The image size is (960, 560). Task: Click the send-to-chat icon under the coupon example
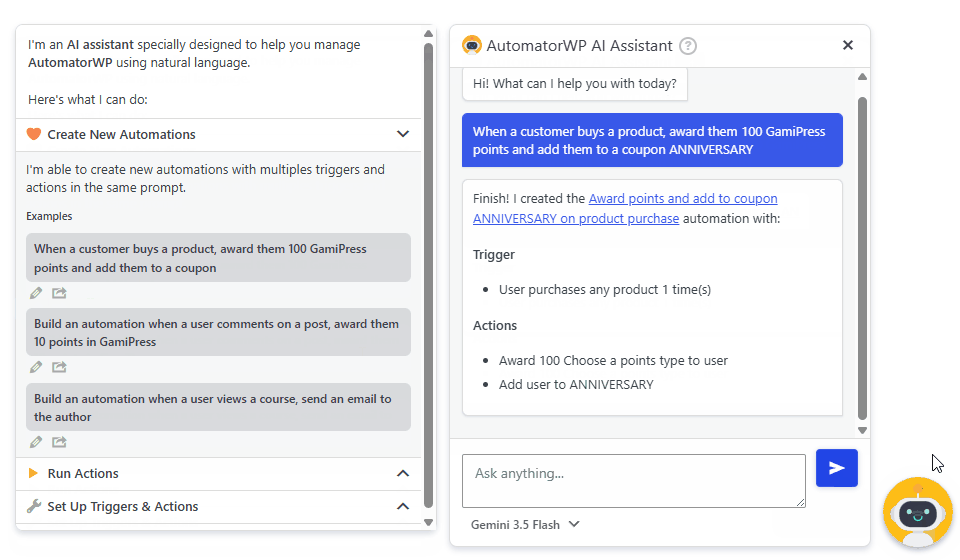click(59, 293)
